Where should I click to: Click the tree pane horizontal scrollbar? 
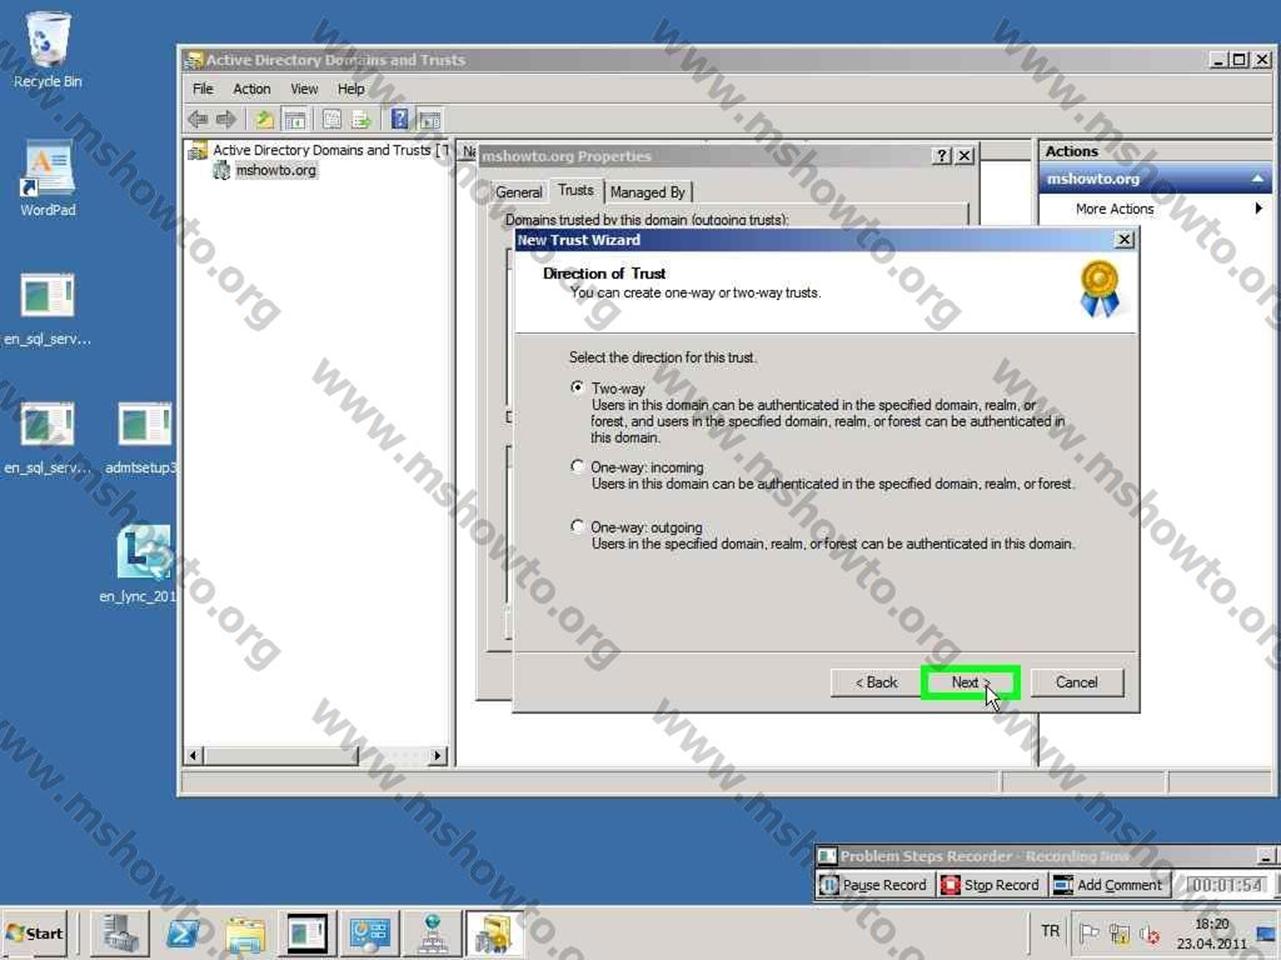tap(281, 756)
